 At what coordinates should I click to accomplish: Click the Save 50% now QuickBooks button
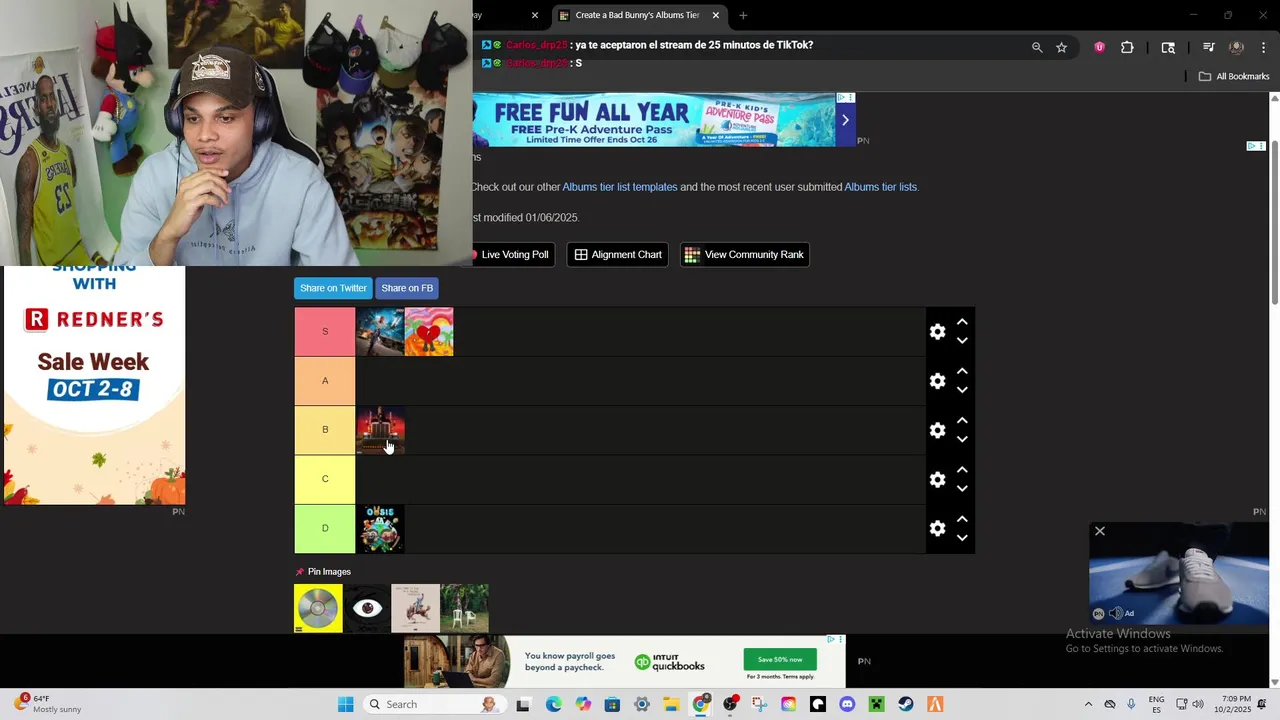click(780, 660)
